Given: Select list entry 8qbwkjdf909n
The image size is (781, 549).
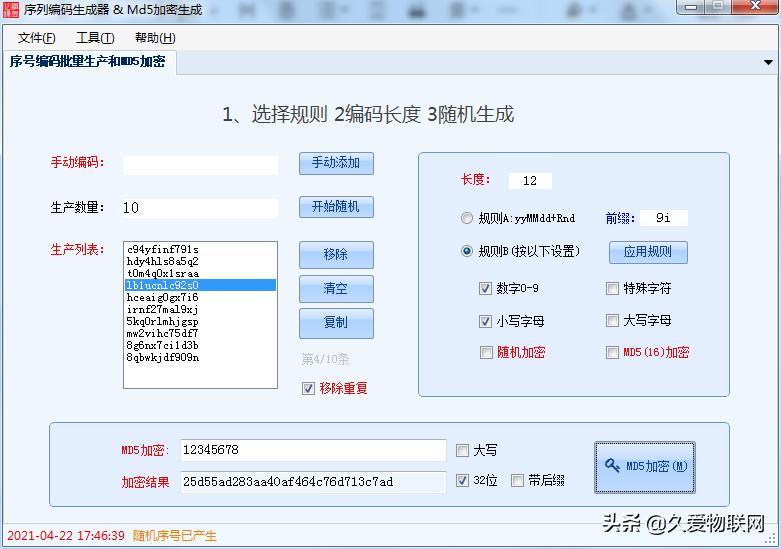Looking at the screenshot, I should pos(200,357).
